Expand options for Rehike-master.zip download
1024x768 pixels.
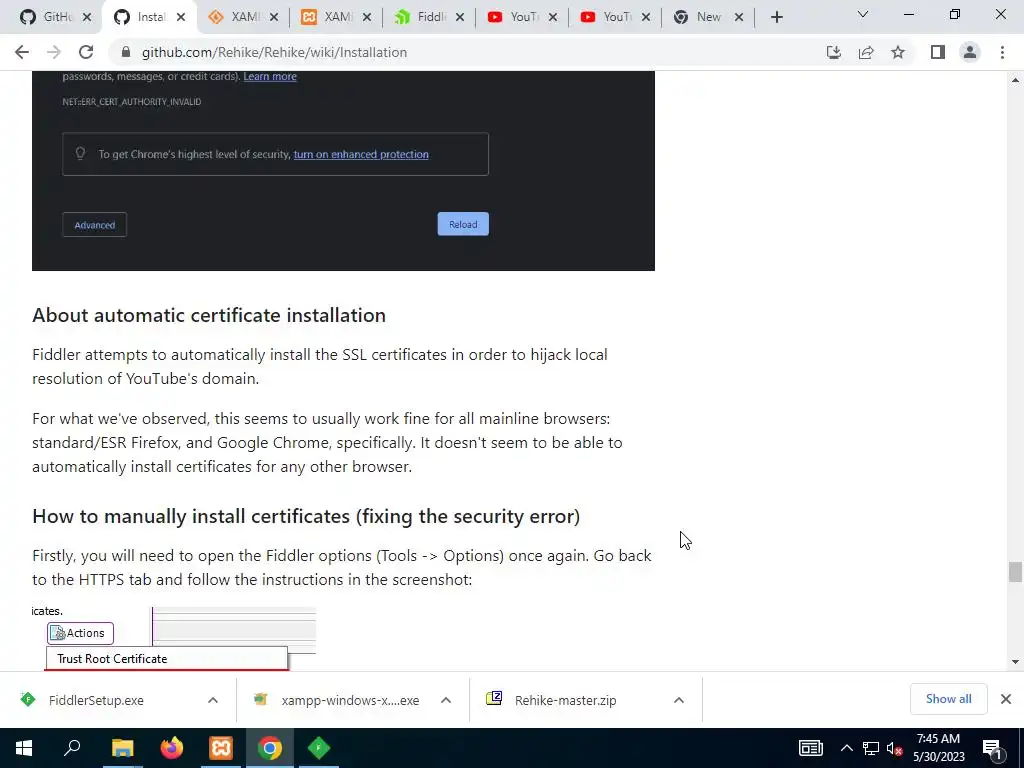679,700
